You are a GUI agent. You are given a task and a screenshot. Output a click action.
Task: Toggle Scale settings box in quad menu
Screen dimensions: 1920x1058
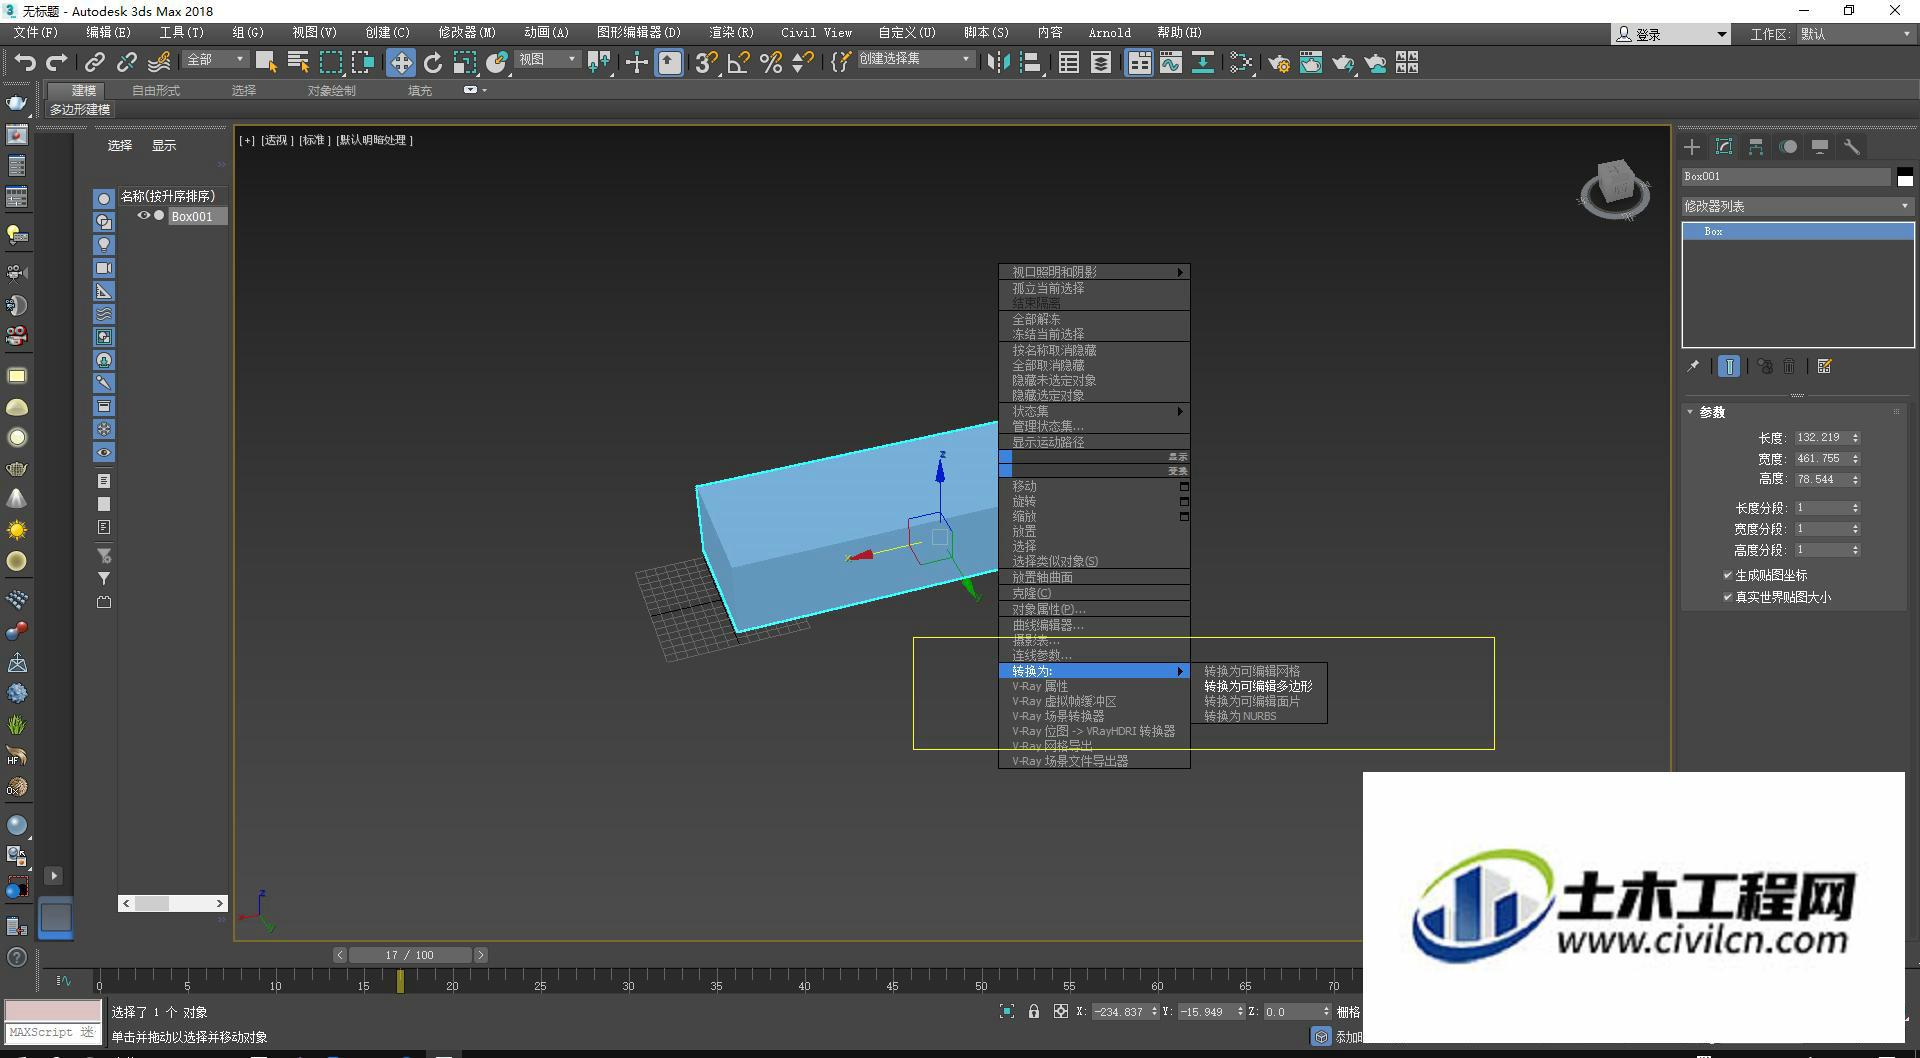pos(1184,517)
